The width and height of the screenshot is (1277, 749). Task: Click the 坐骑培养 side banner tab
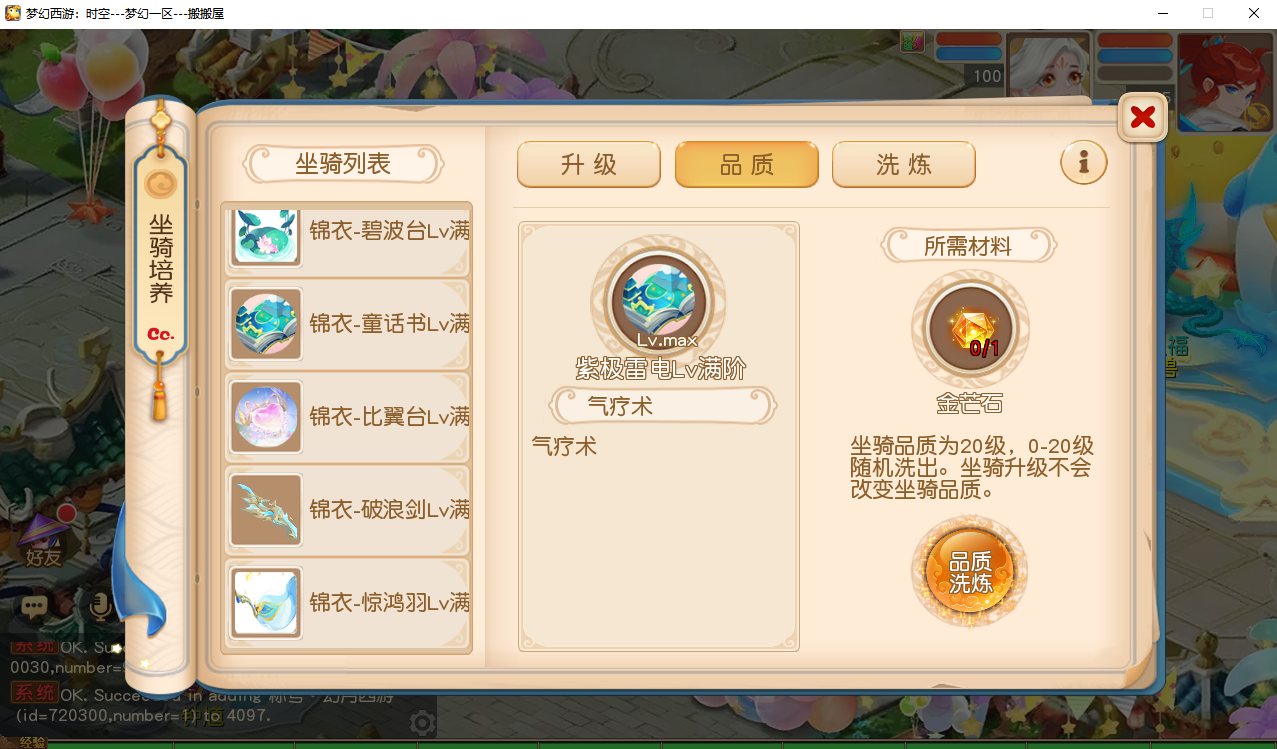[x=161, y=258]
